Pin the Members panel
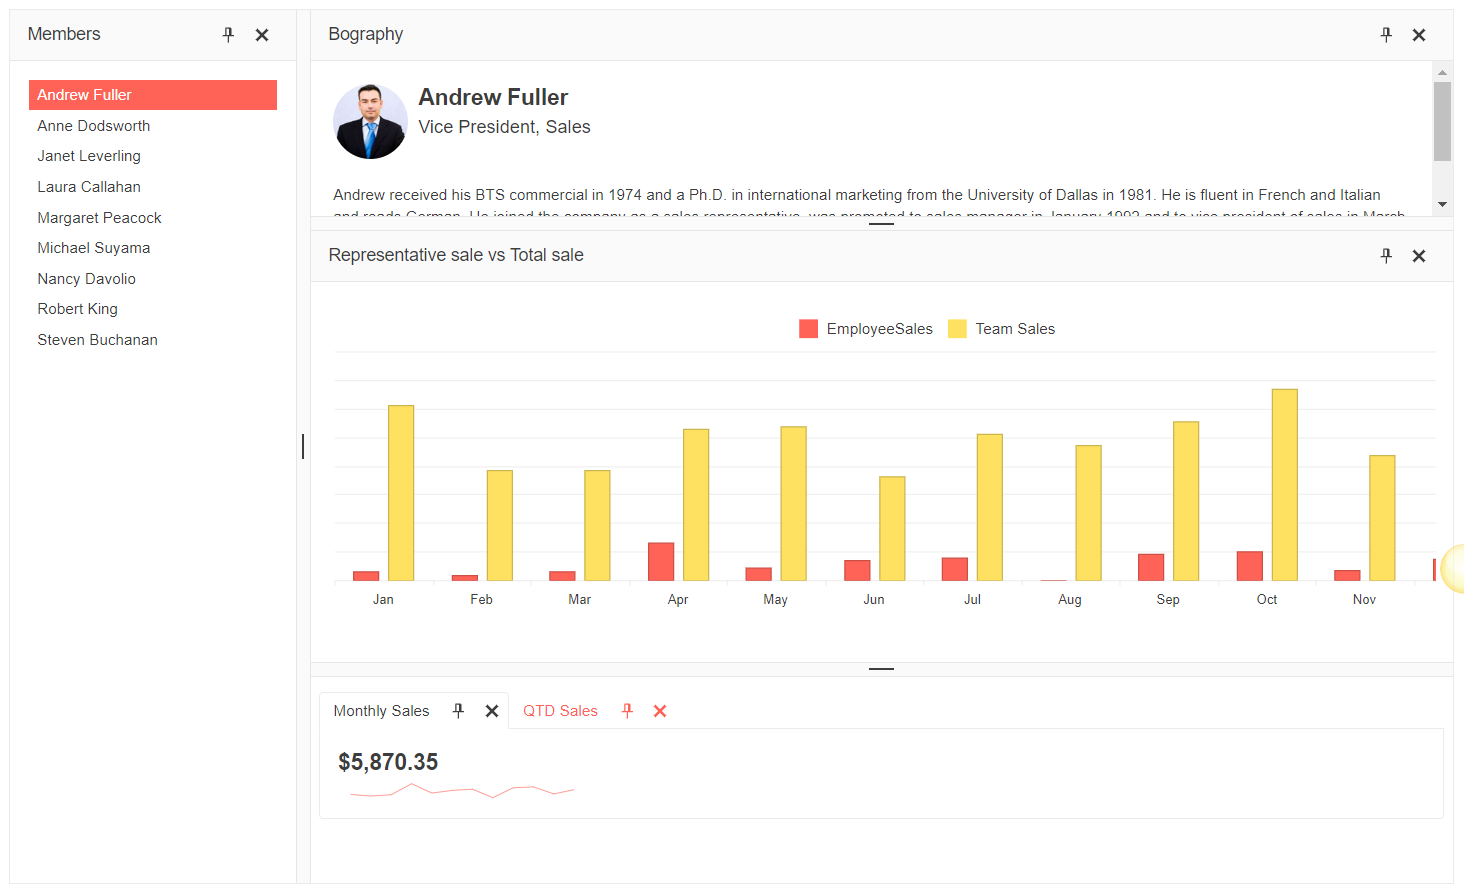 (x=228, y=34)
